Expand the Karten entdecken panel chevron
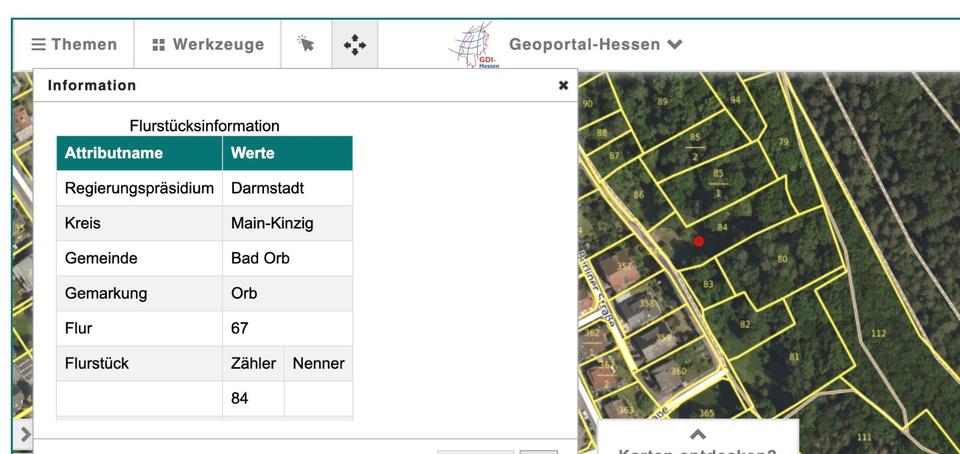Image resolution: width=960 pixels, height=454 pixels. coord(698,434)
